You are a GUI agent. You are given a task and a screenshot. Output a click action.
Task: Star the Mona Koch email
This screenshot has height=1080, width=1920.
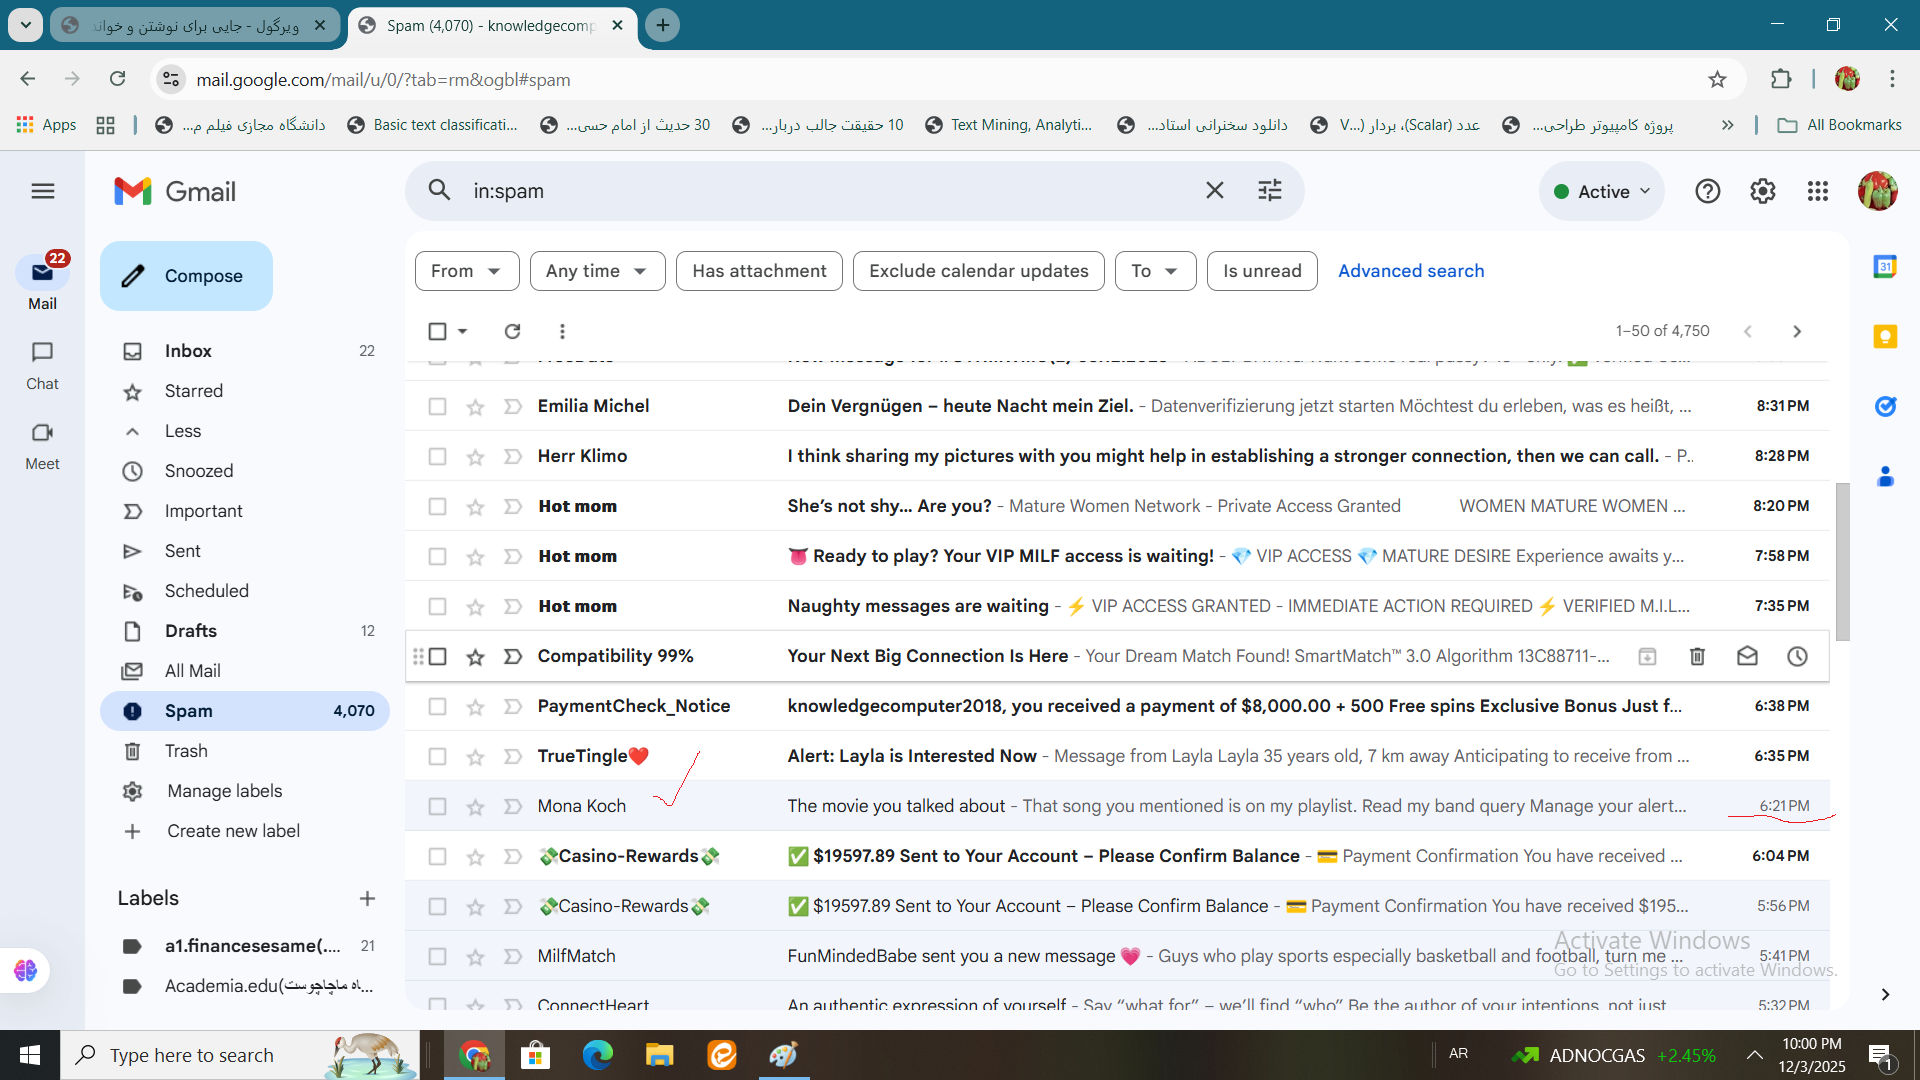(x=475, y=807)
